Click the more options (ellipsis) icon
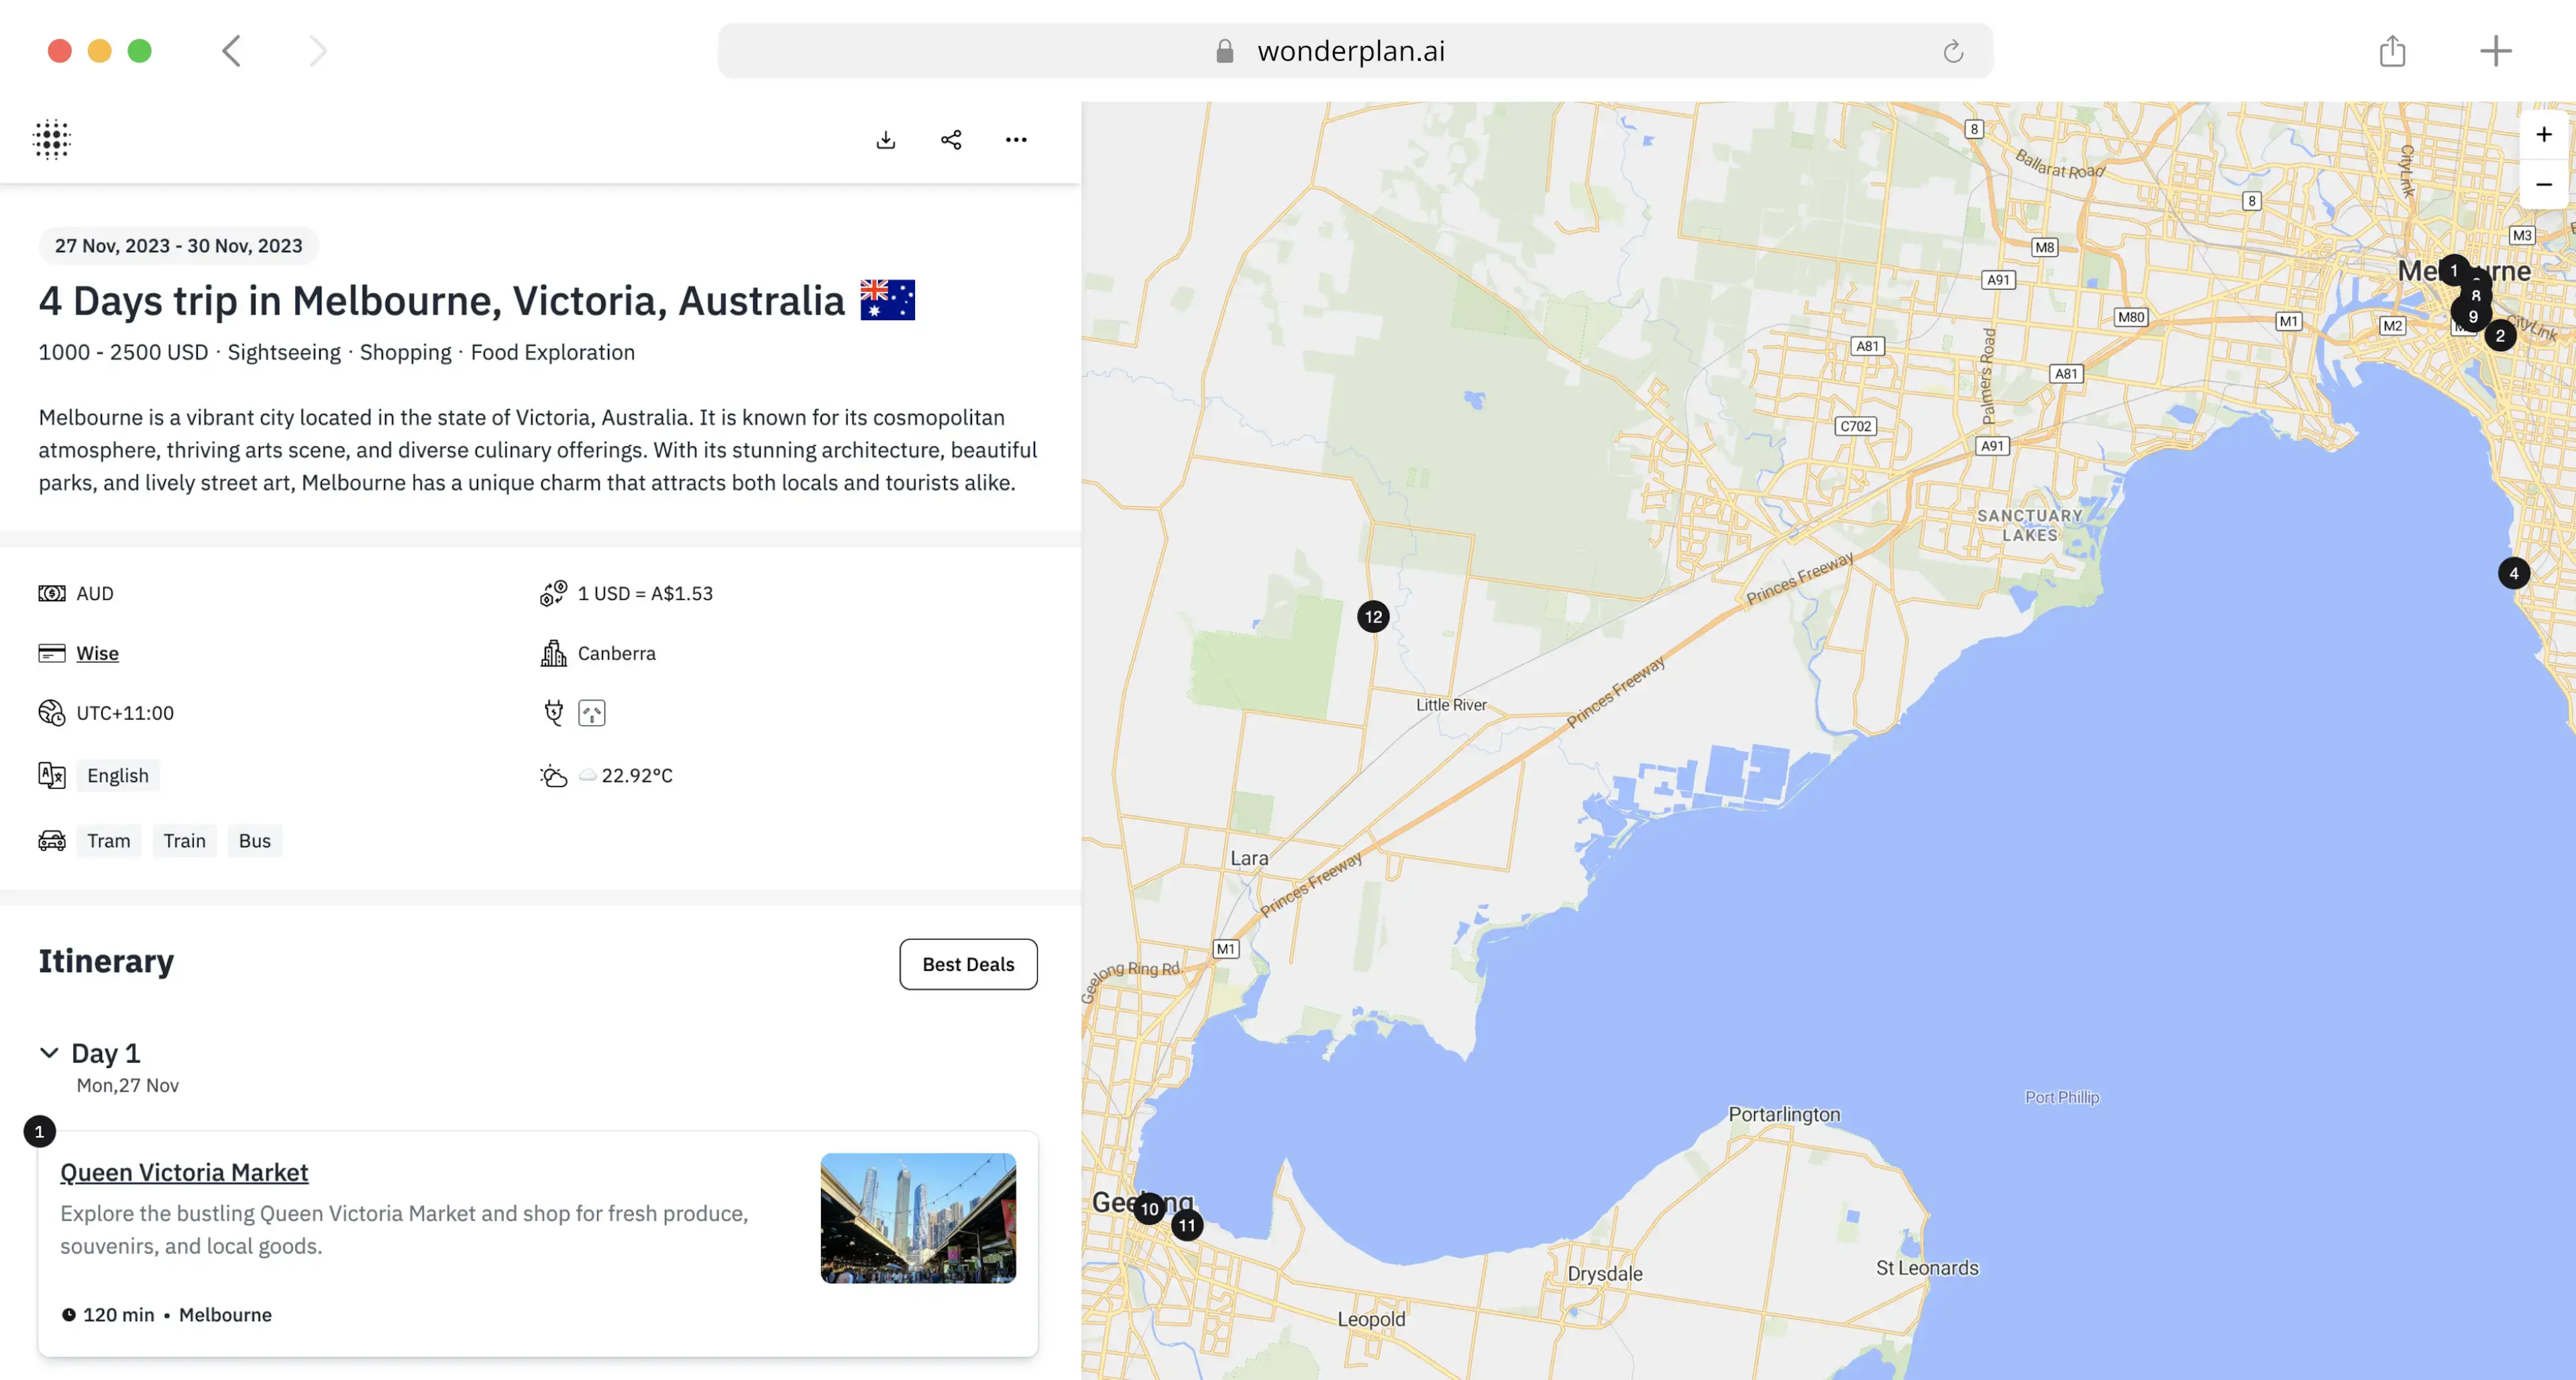The width and height of the screenshot is (2576, 1380). coord(1016,138)
